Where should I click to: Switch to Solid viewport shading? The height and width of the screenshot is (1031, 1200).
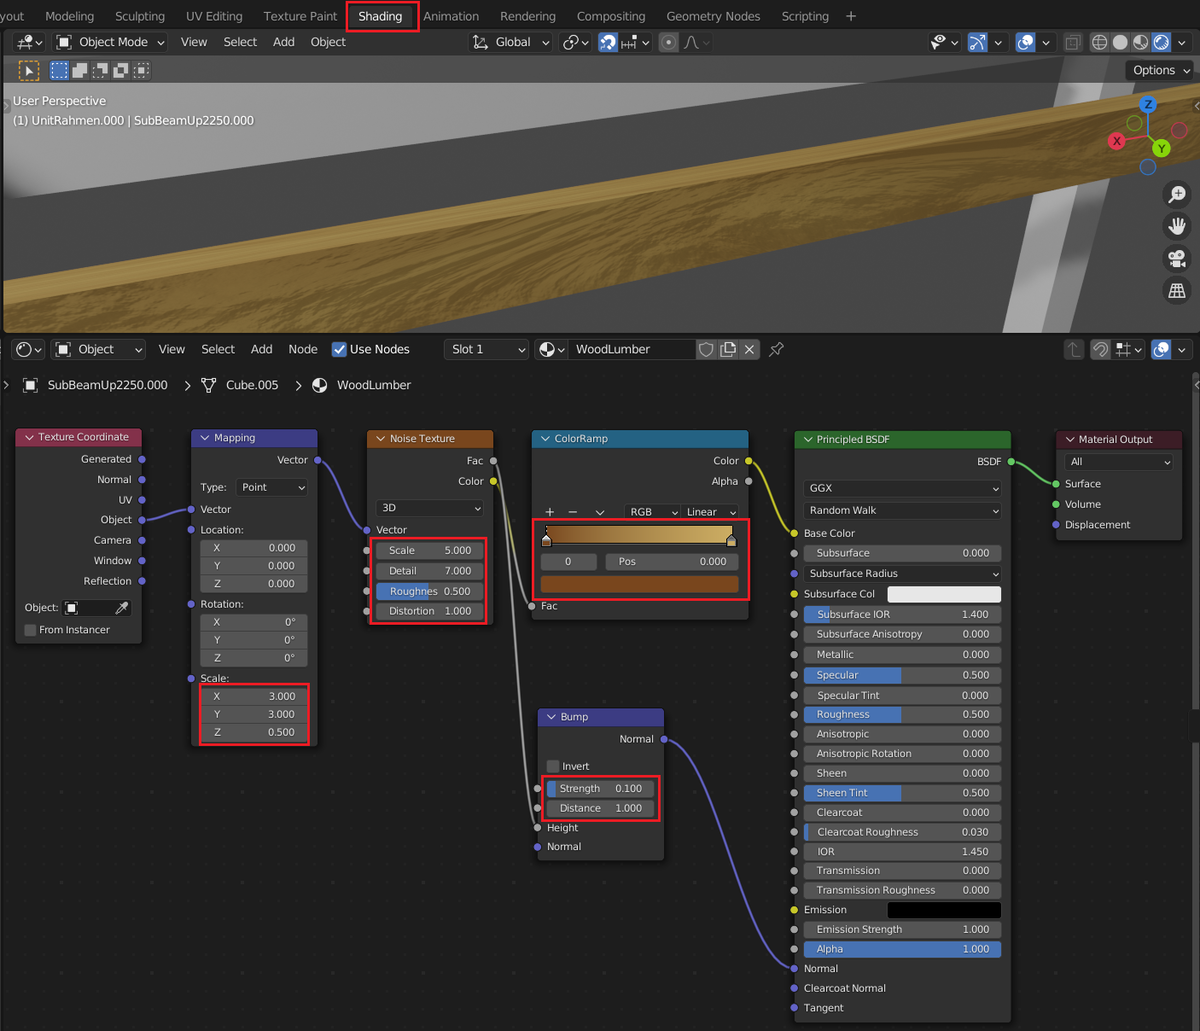(1119, 42)
